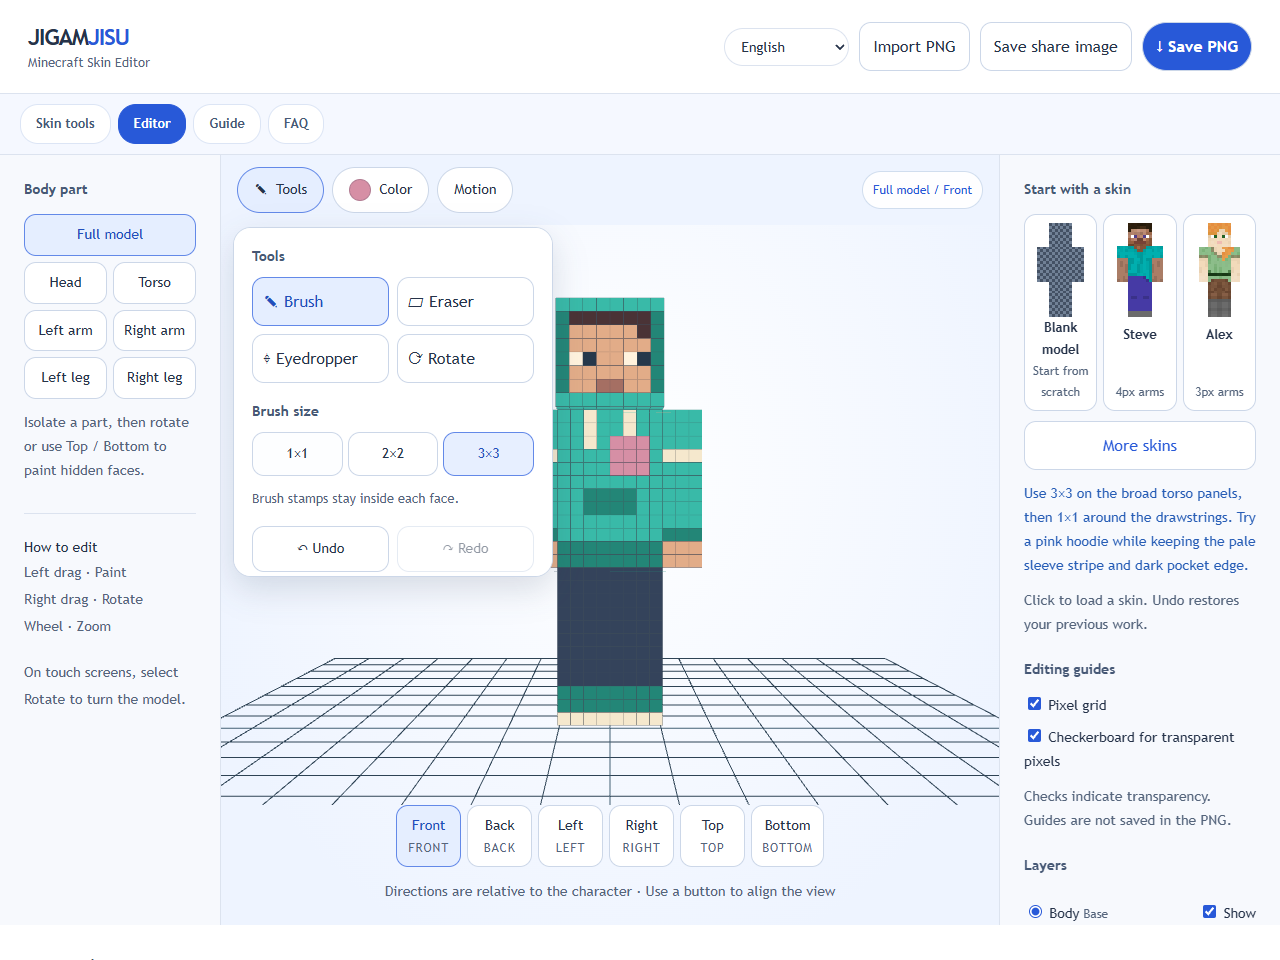Isolate the Head body part
The width and height of the screenshot is (1280, 960).
(65, 283)
